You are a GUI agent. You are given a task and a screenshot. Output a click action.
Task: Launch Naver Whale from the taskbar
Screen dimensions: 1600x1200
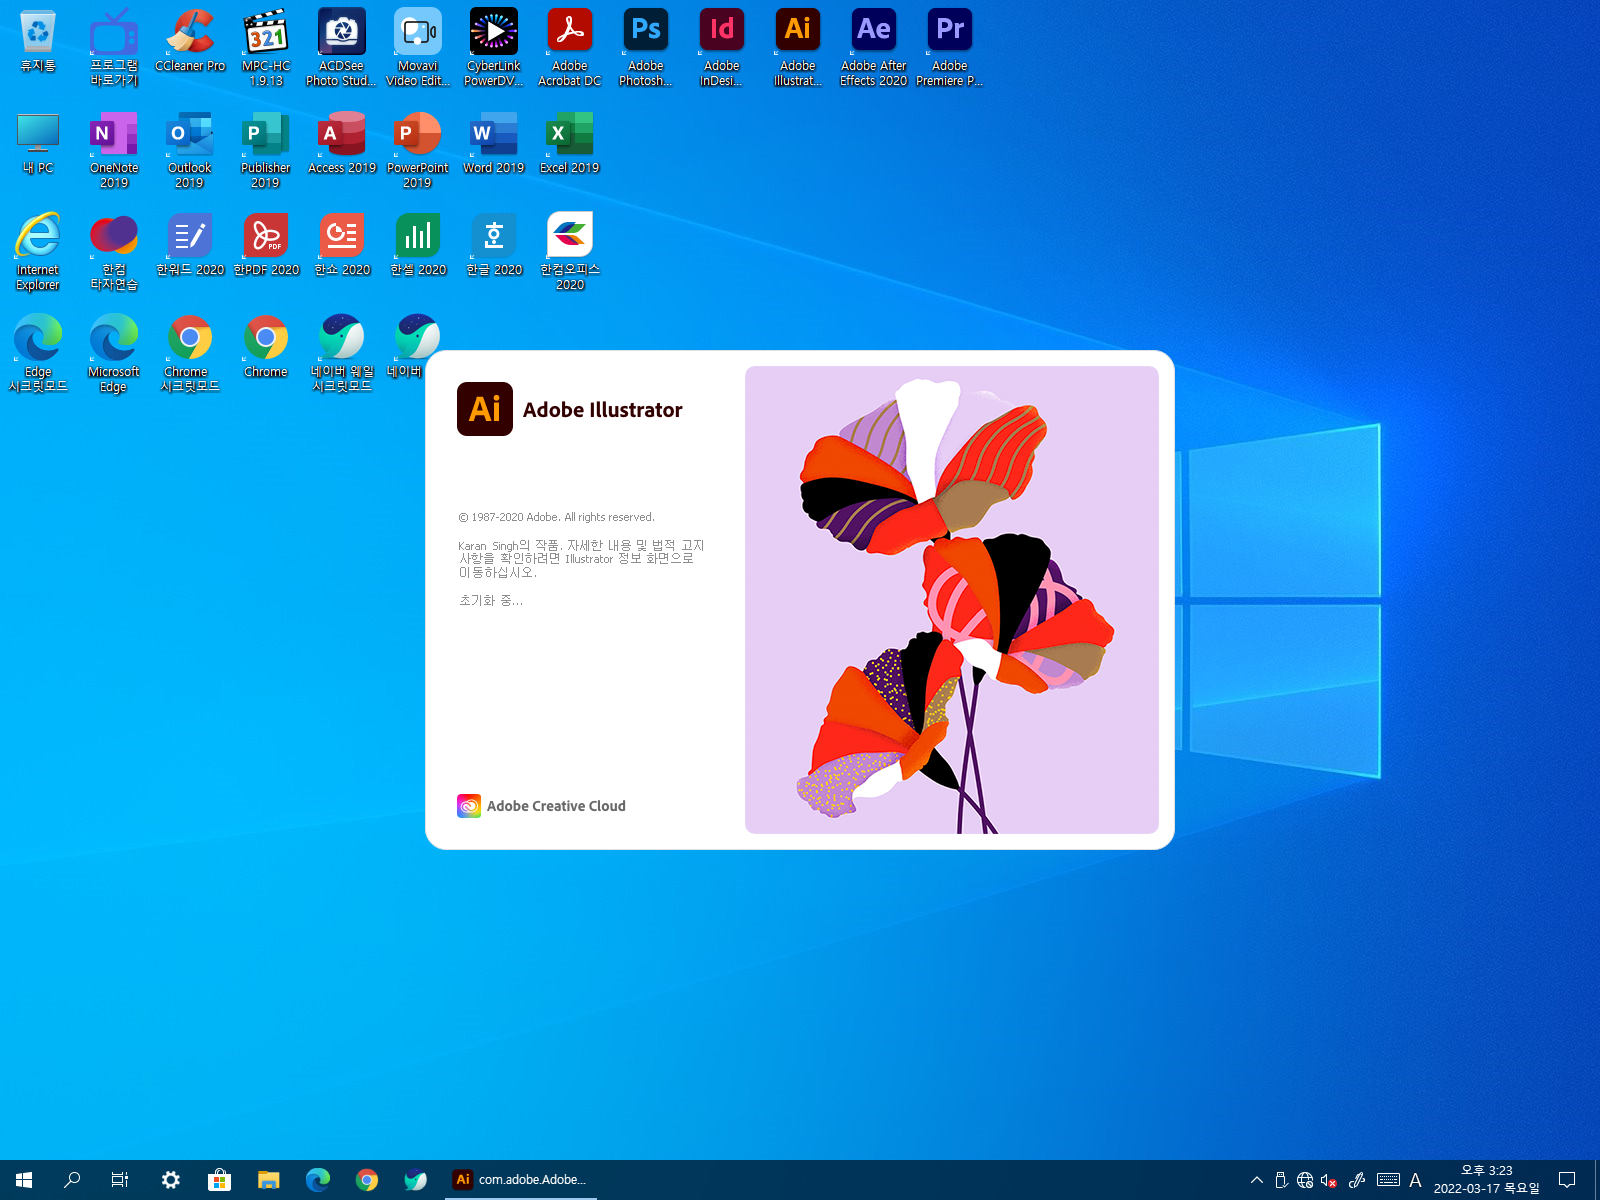416,1180
